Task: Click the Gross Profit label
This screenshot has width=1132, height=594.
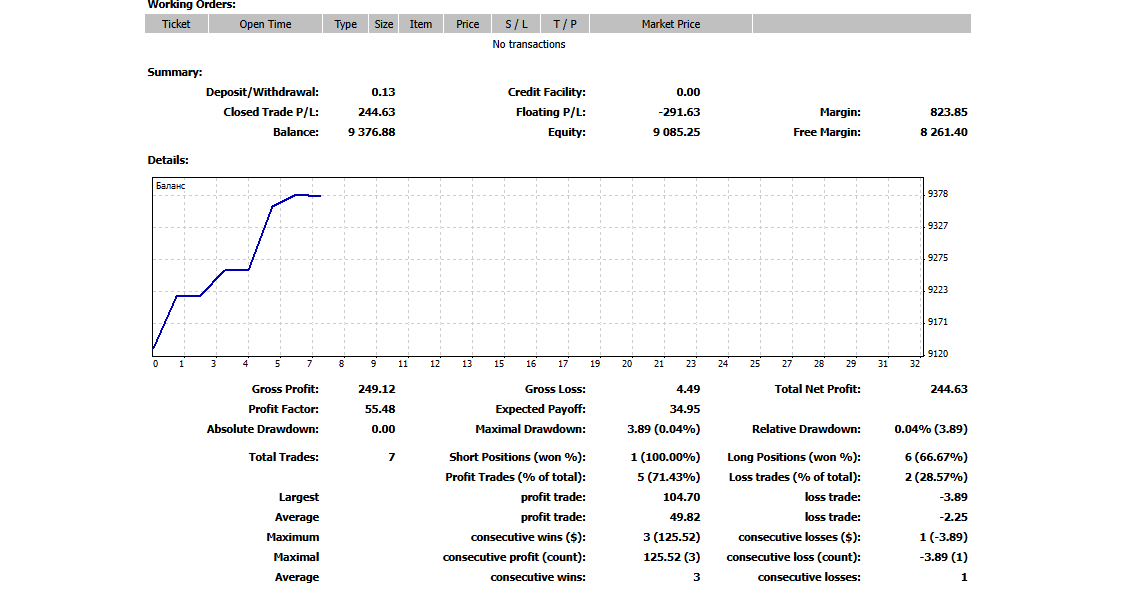Action: pos(285,389)
